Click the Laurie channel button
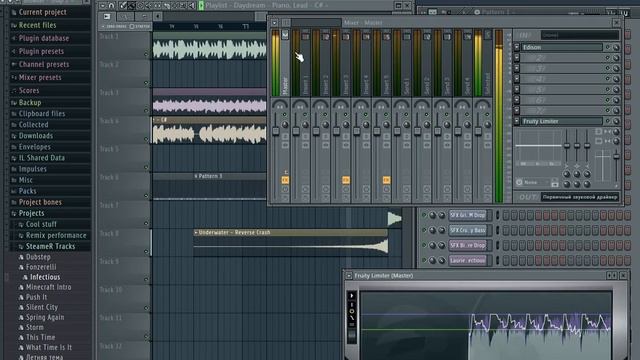Screen dimensions: 640x360 [468, 260]
